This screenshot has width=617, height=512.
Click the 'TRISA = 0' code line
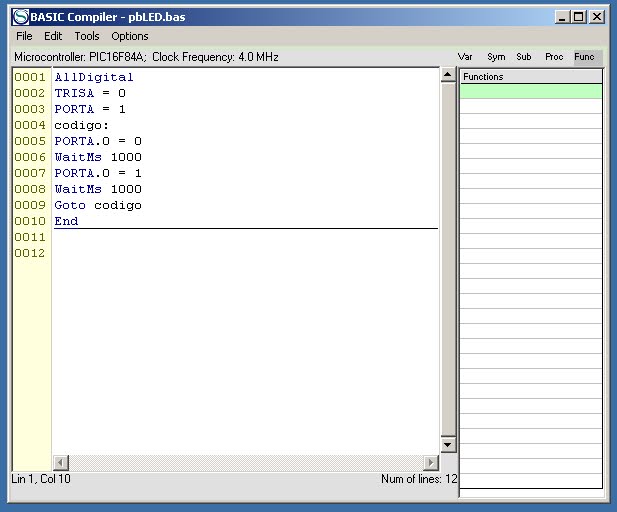(x=90, y=93)
